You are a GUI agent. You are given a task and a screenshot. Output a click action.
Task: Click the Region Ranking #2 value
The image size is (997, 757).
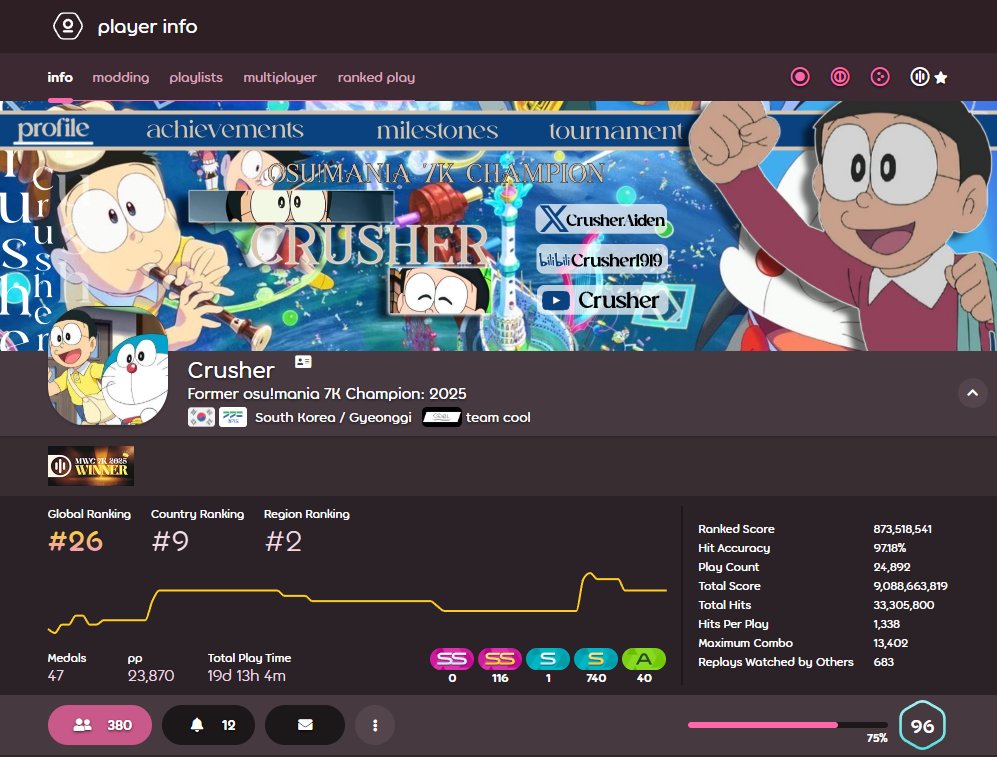[x=283, y=542]
